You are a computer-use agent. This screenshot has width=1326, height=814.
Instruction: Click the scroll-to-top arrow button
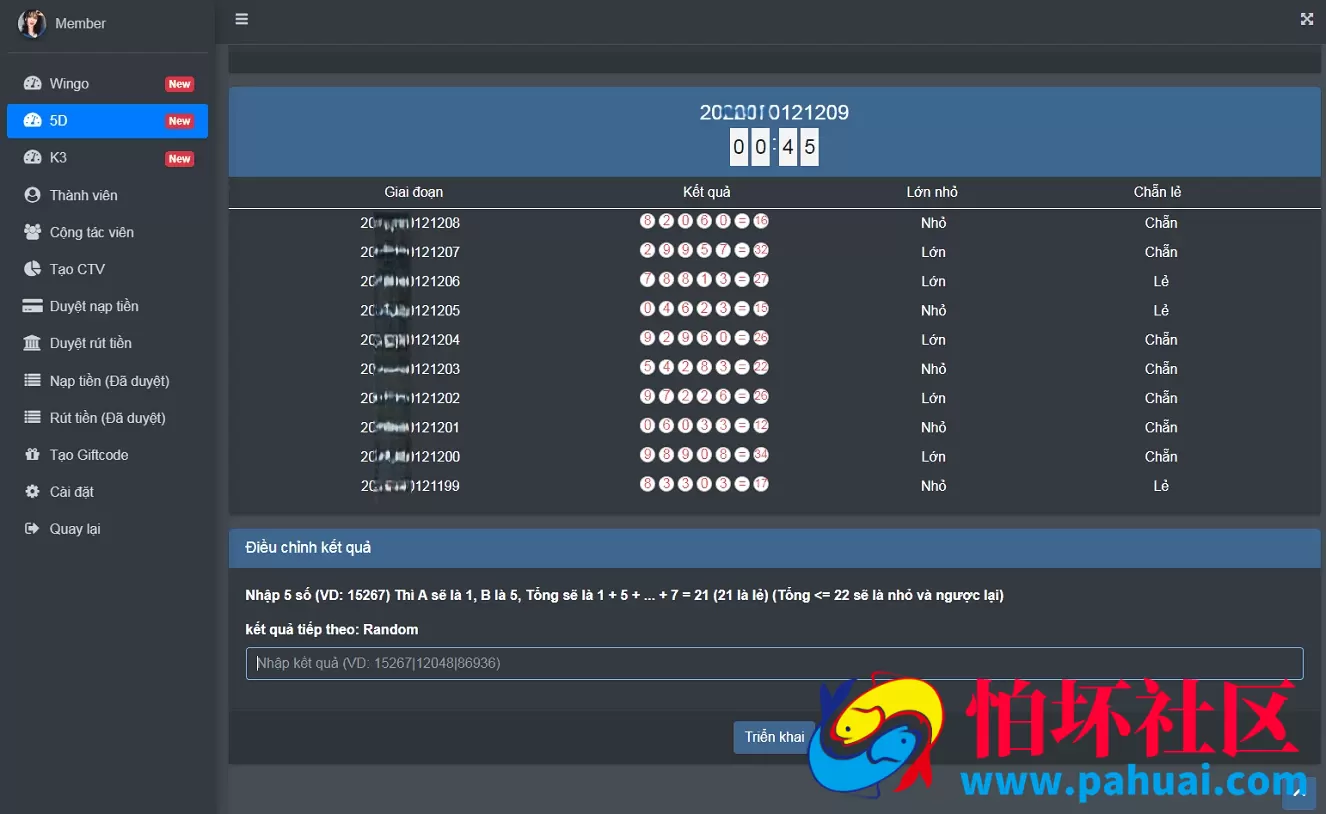tap(1299, 793)
